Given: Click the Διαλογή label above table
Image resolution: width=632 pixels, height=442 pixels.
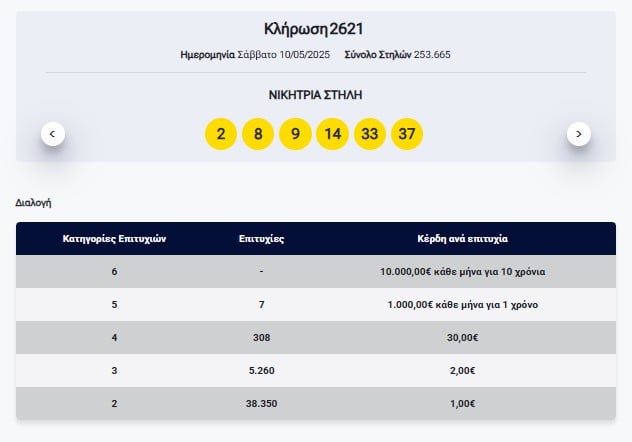Looking at the screenshot, I should [33, 203].
